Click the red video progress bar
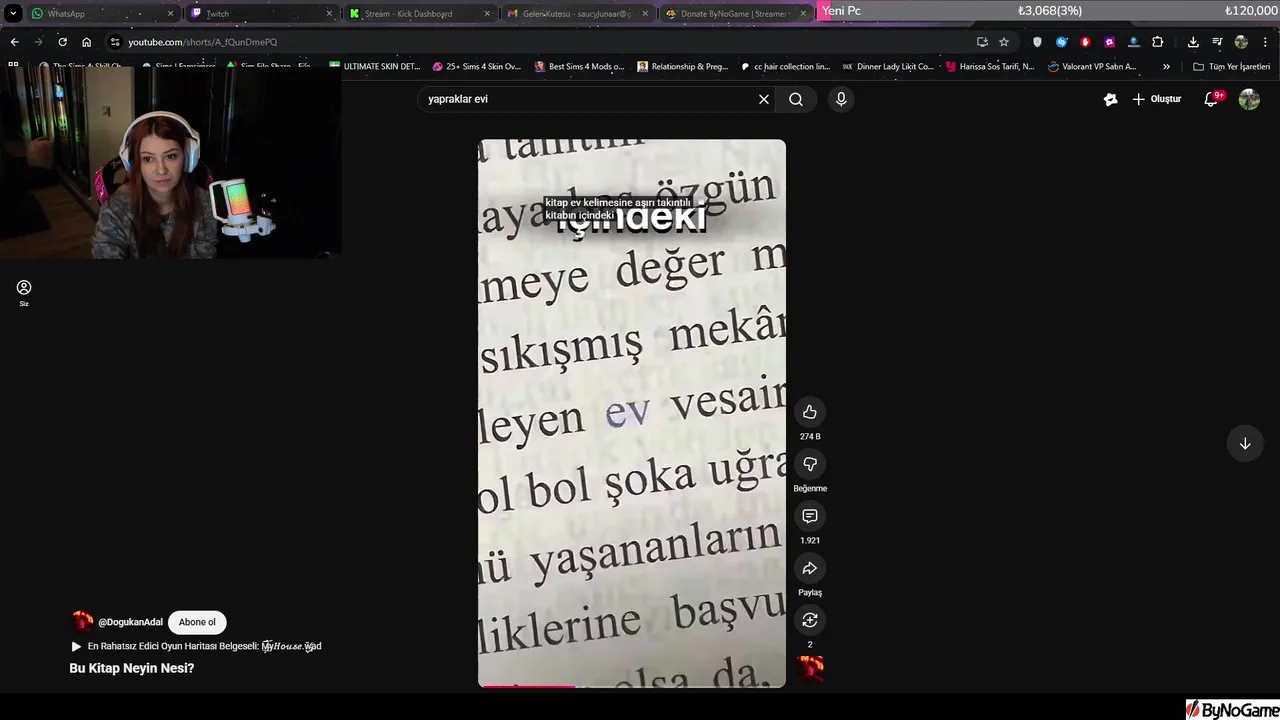 527,686
